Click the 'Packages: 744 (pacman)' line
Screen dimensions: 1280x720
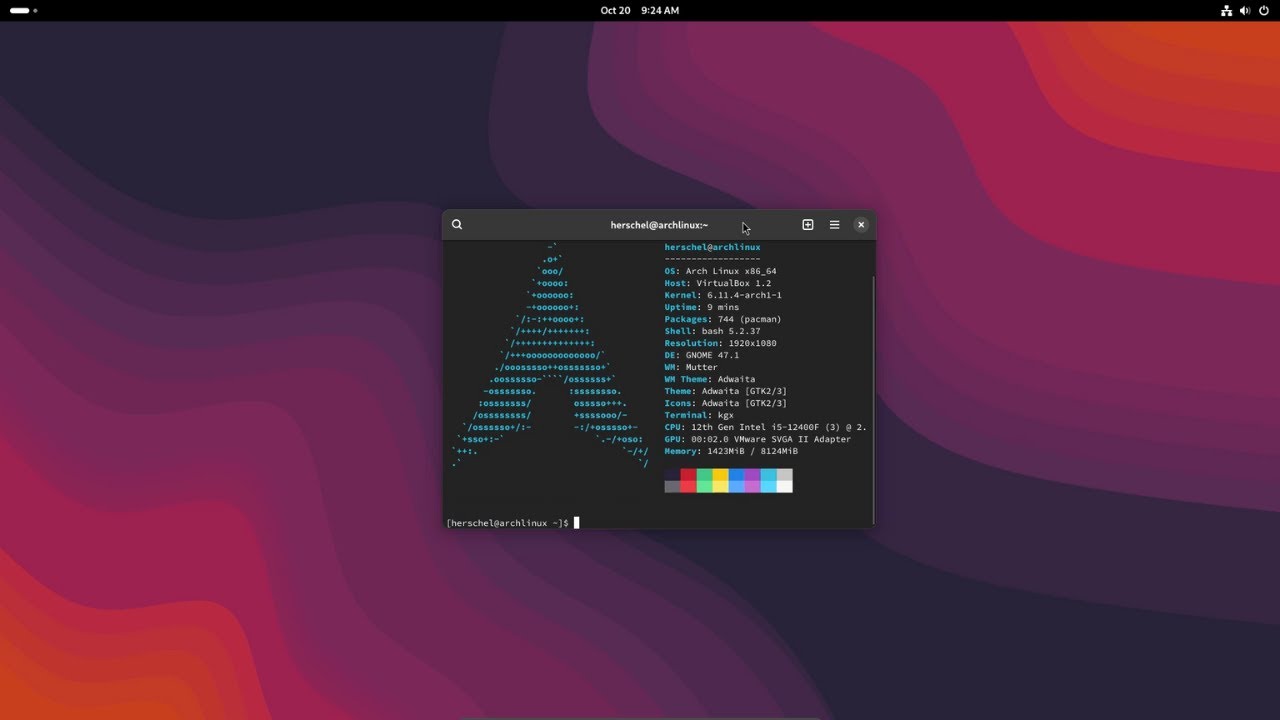723,319
